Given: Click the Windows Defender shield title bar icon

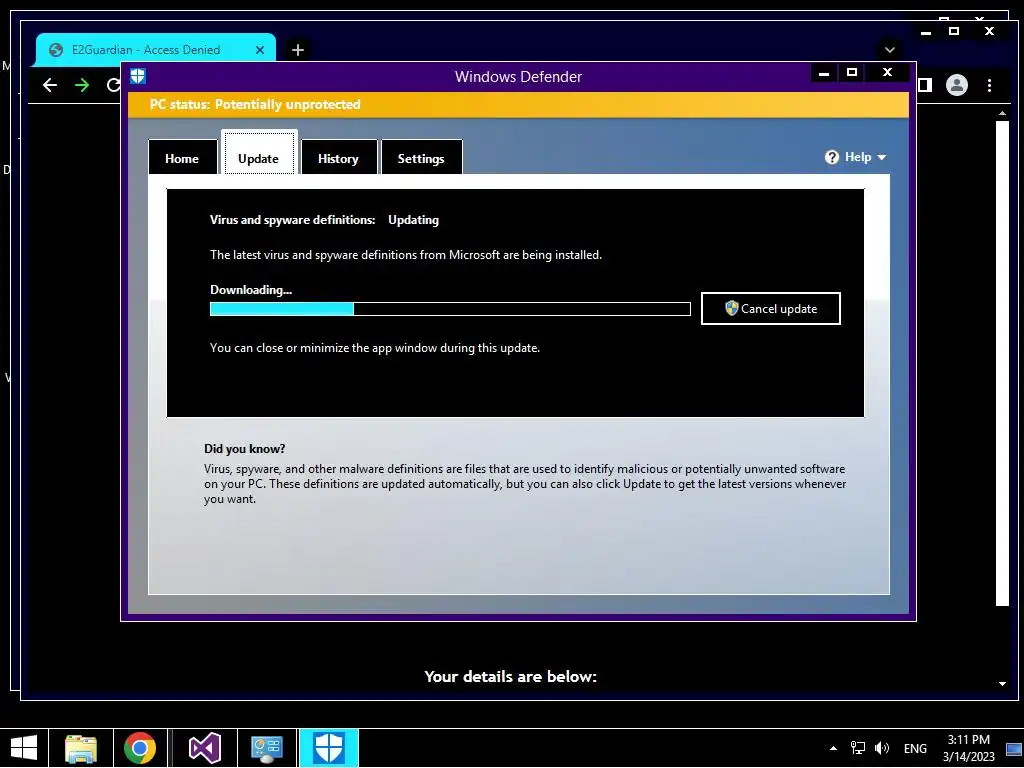Looking at the screenshot, I should pyautogui.click(x=138, y=76).
